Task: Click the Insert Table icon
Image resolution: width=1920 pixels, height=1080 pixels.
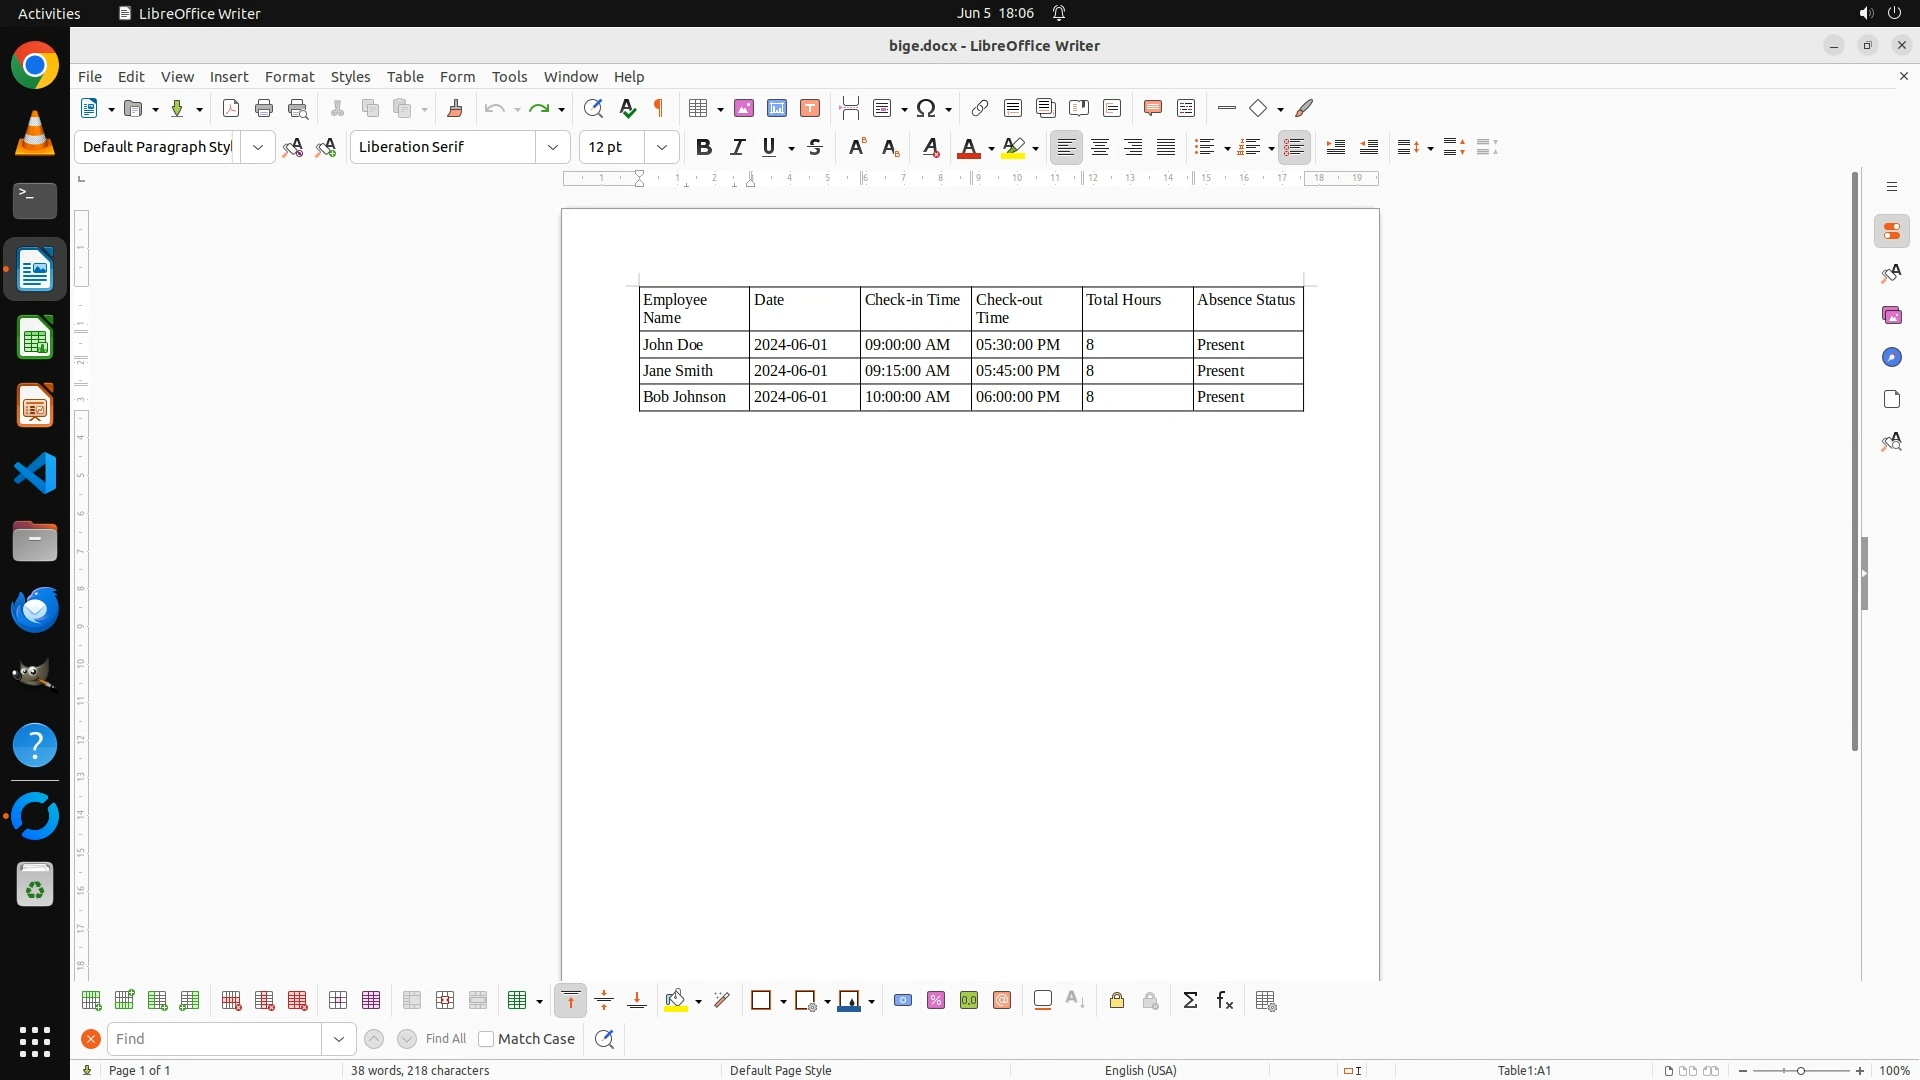Action: pyautogui.click(x=698, y=108)
